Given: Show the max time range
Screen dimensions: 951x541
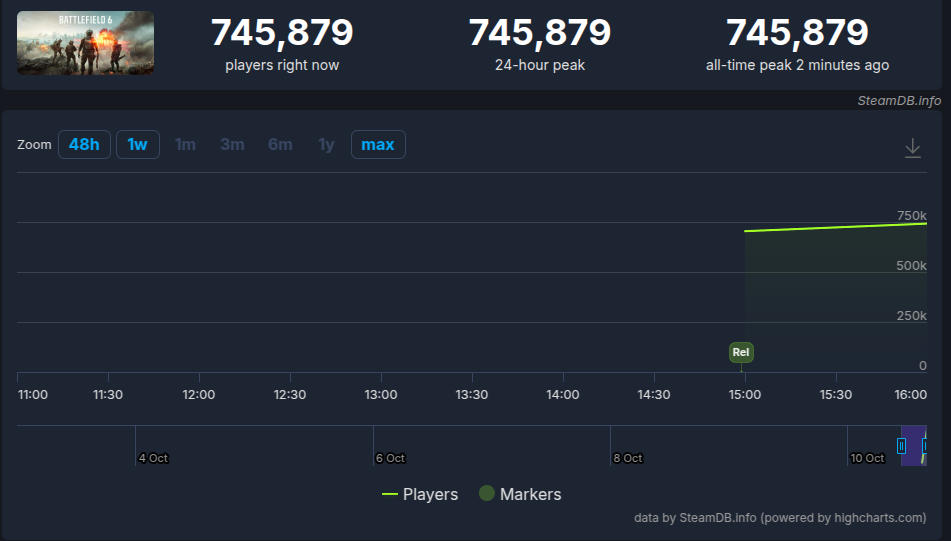Looking at the screenshot, I should 378,145.
